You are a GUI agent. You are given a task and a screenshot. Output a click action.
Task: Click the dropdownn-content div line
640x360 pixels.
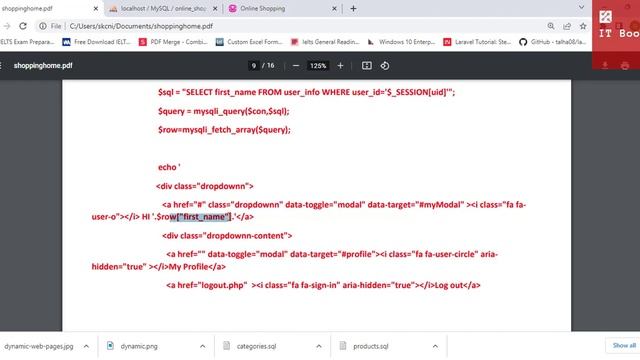[x=227, y=236]
